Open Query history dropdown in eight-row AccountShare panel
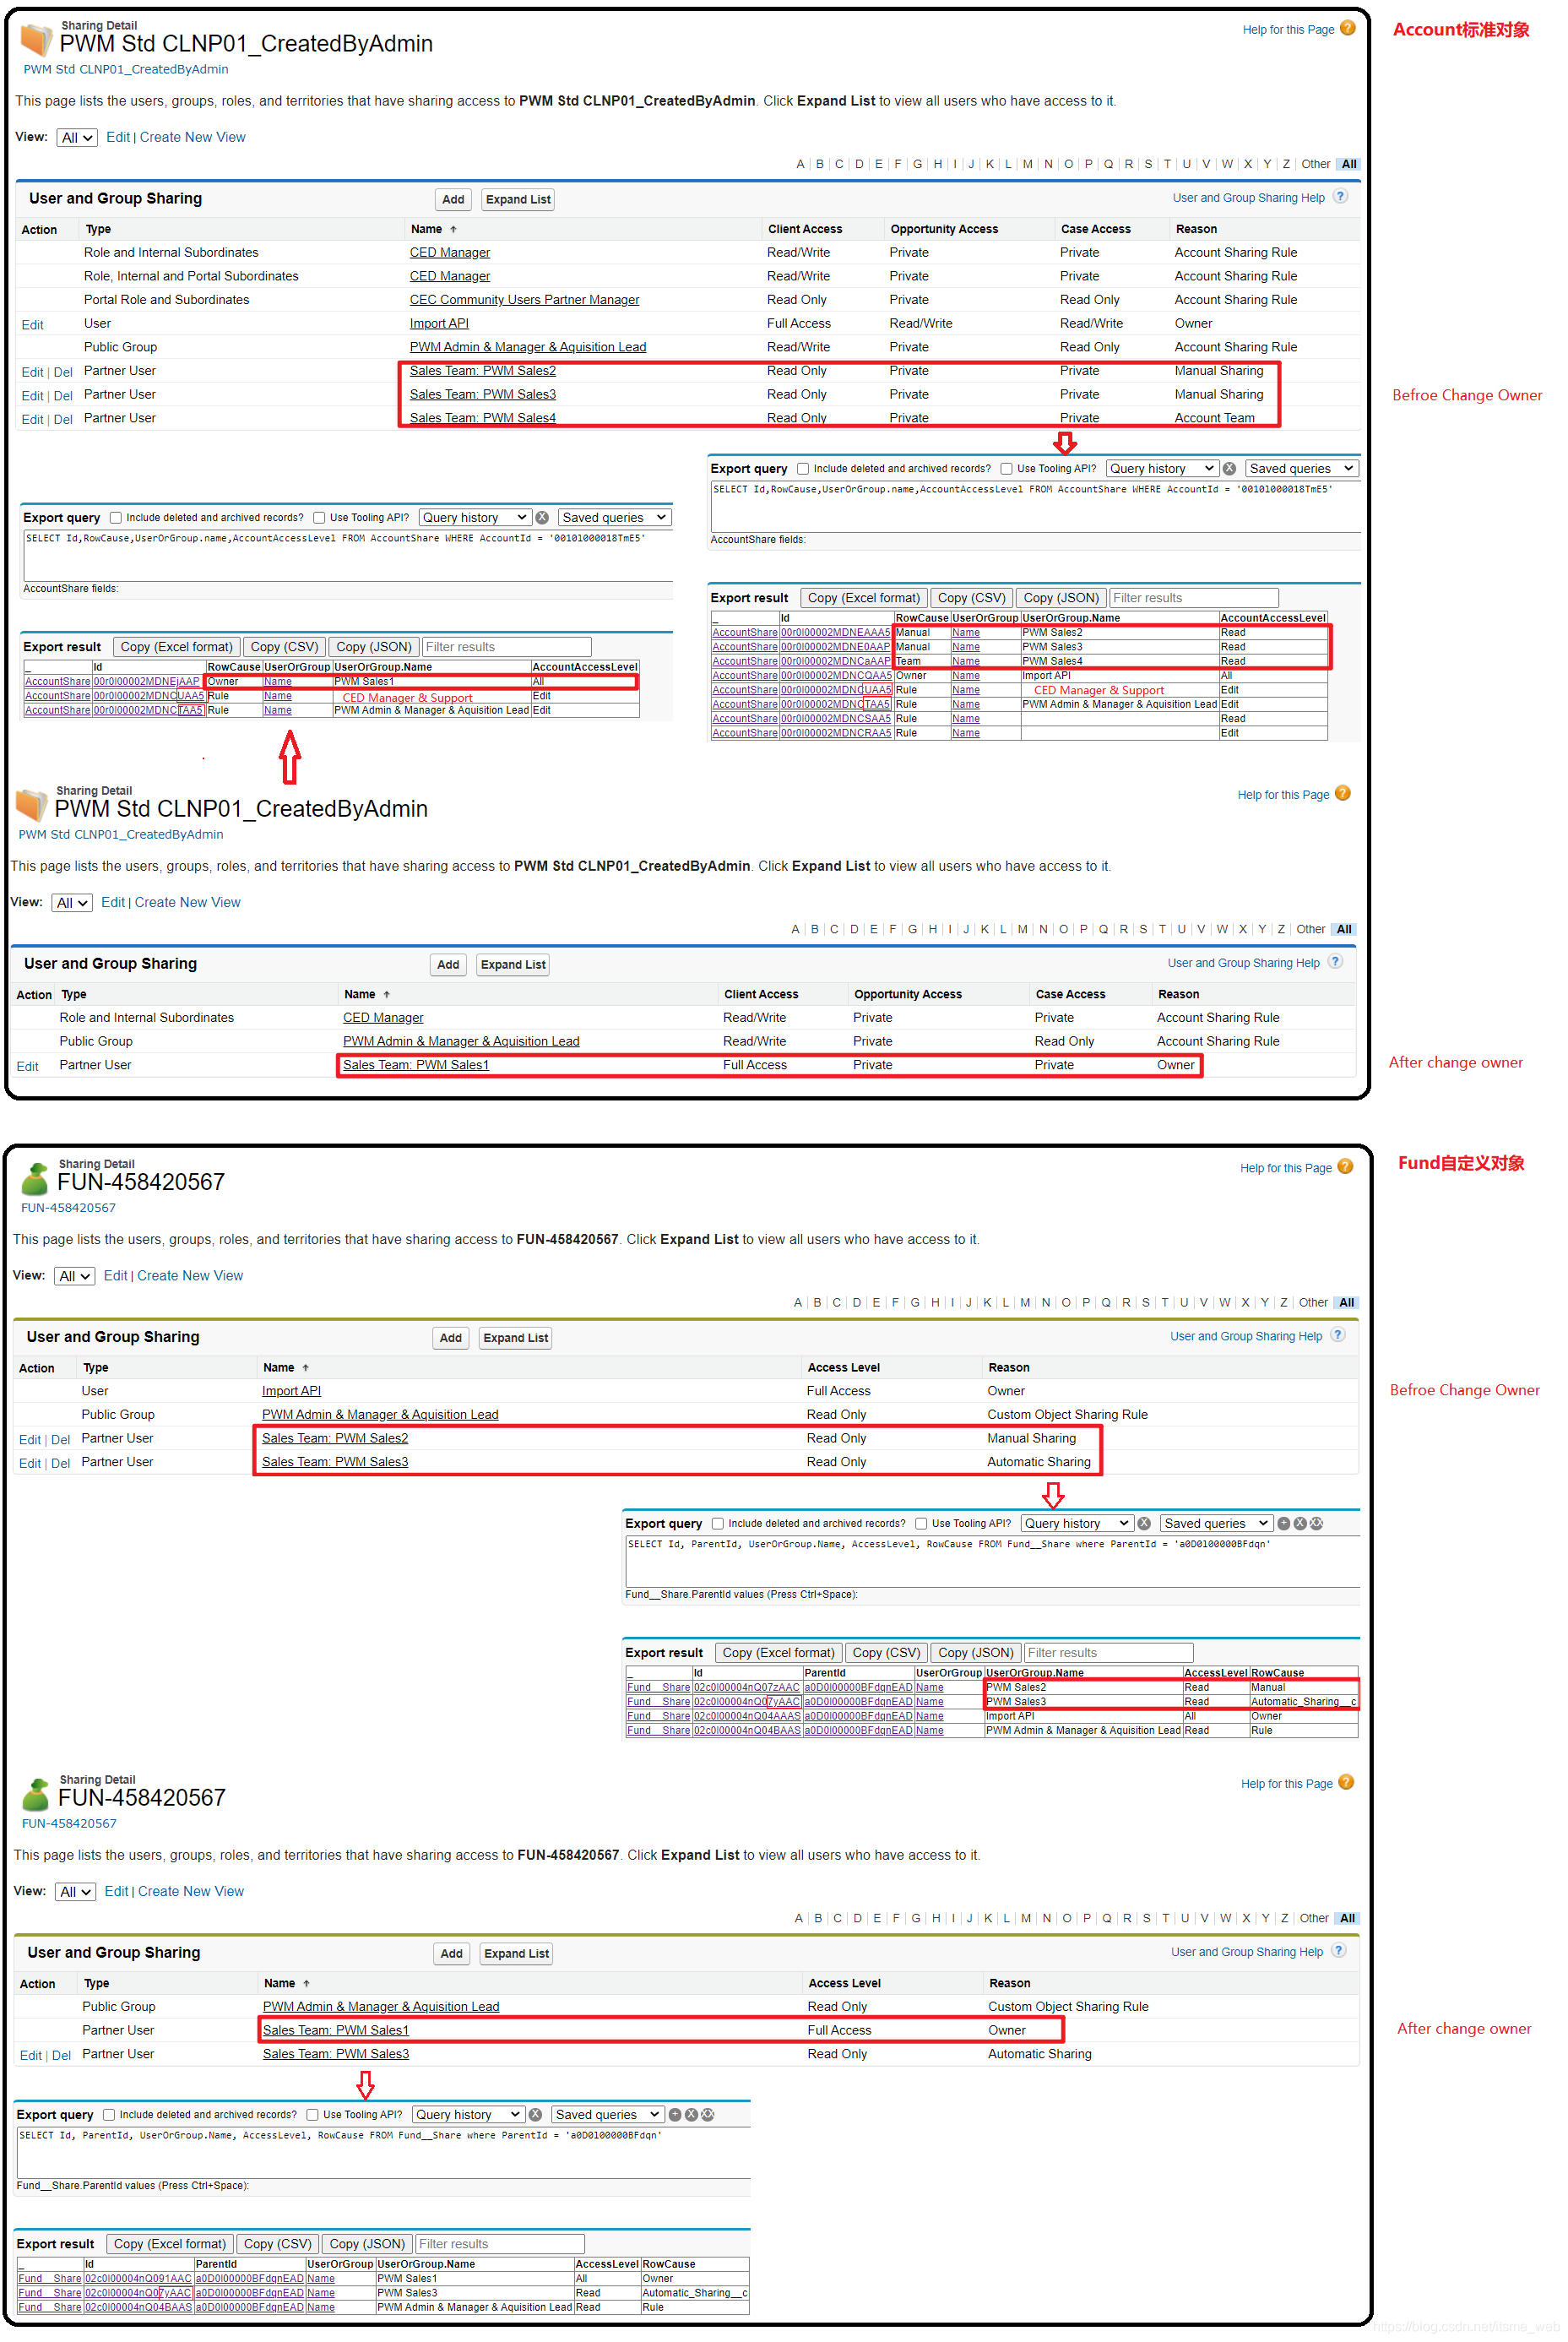Screen dimensions: 1568x2342 pos(1162,469)
